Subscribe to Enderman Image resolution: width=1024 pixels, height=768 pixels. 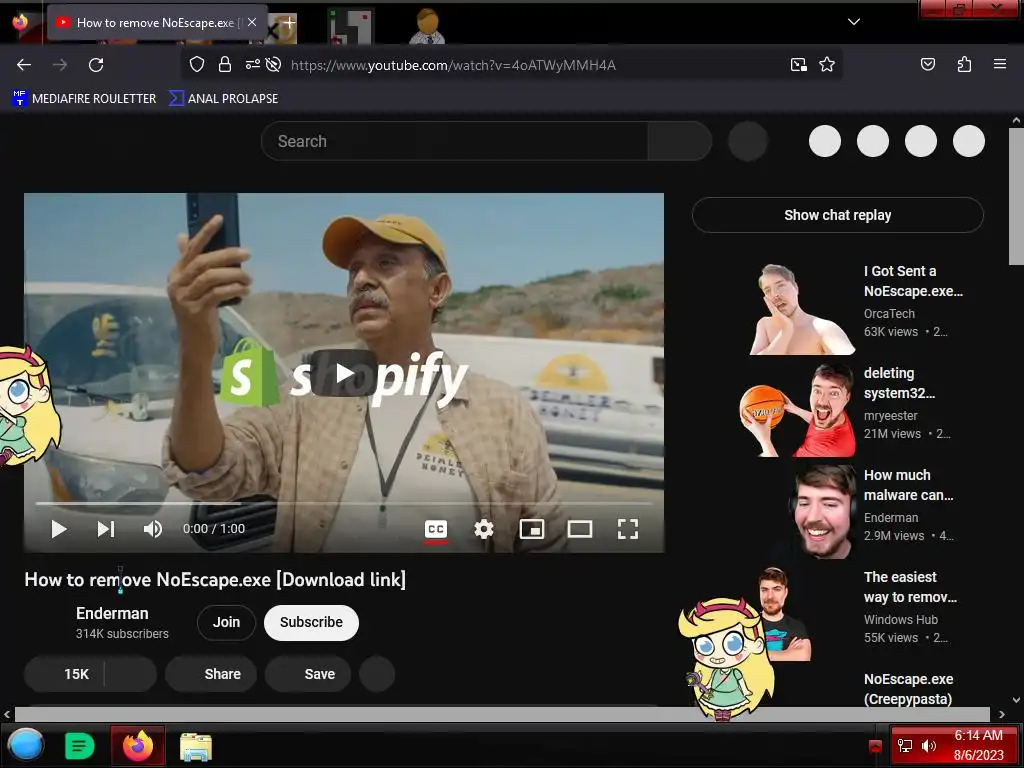coord(312,622)
